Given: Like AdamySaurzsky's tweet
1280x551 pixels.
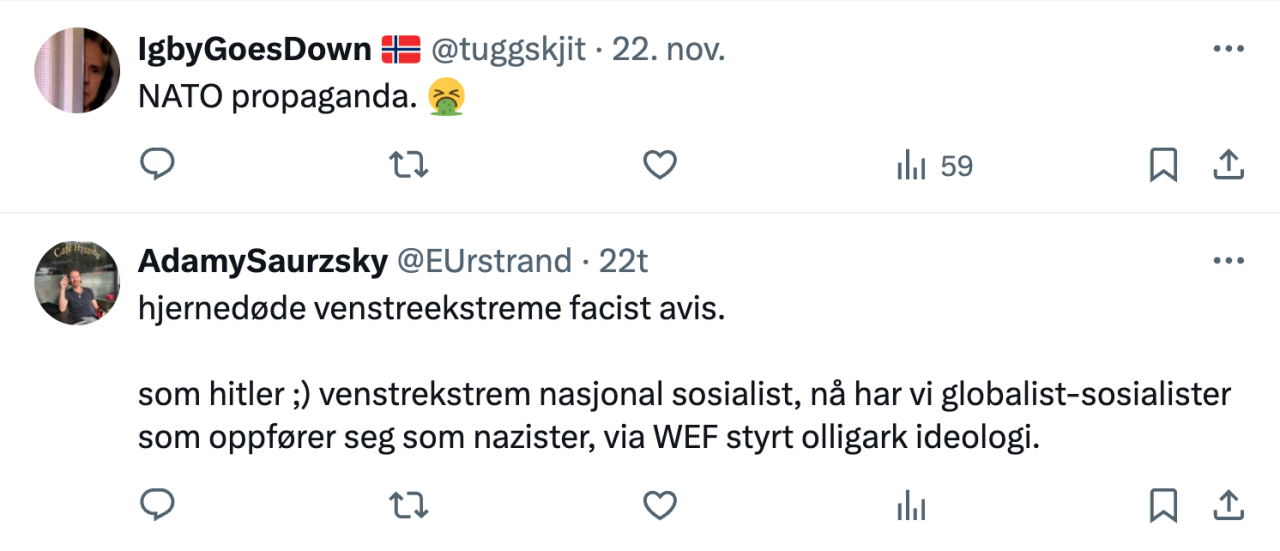Looking at the screenshot, I should pyautogui.click(x=659, y=505).
